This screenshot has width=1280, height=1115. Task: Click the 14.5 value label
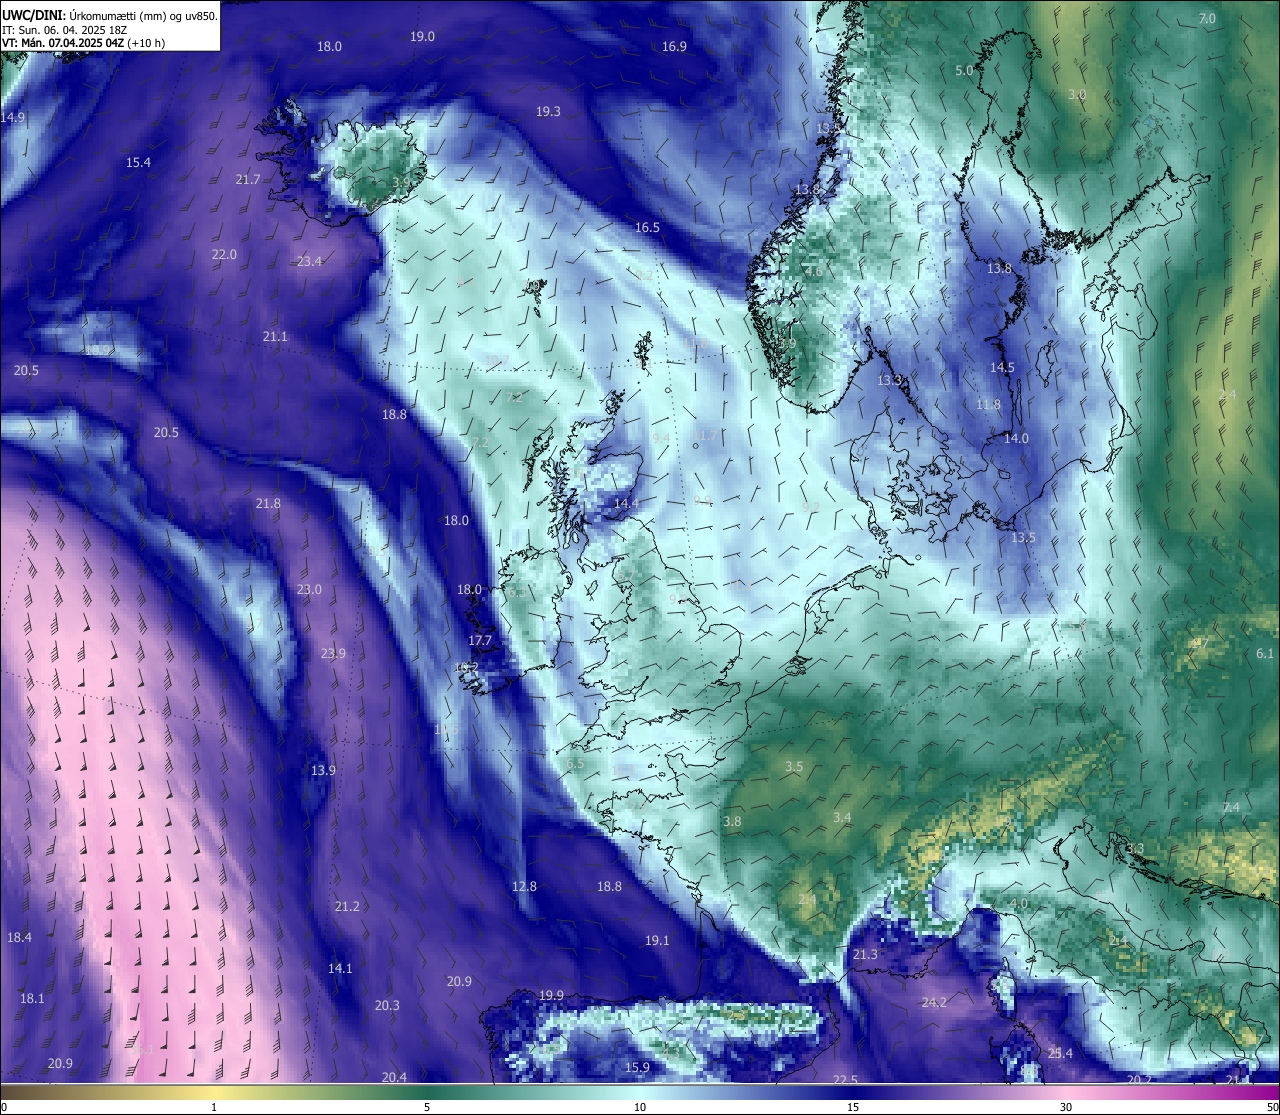tap(1002, 368)
